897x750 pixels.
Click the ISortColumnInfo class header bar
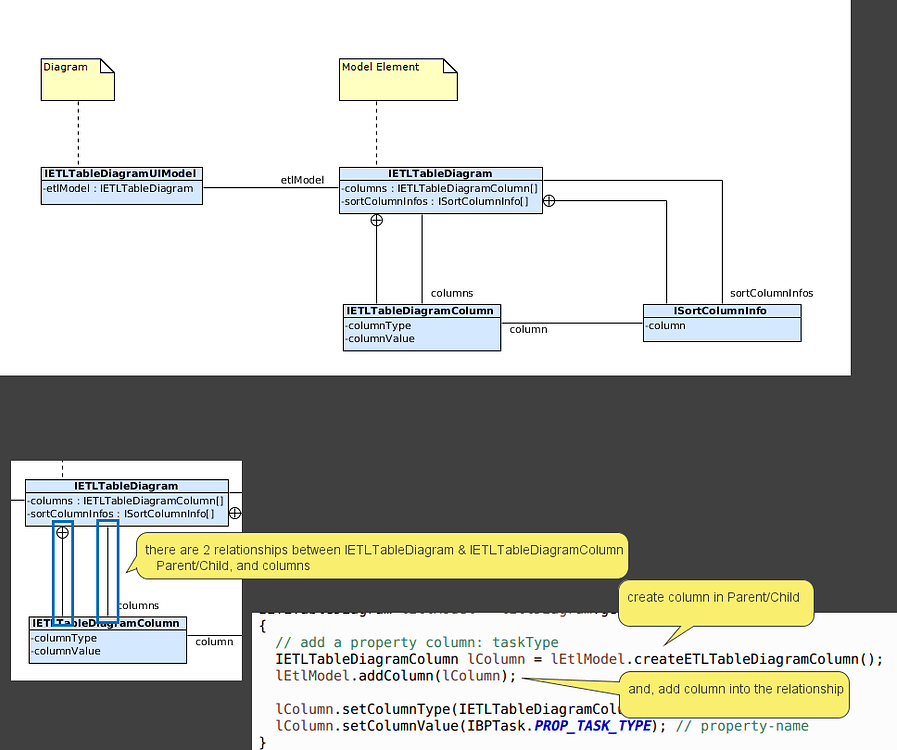(x=721, y=310)
